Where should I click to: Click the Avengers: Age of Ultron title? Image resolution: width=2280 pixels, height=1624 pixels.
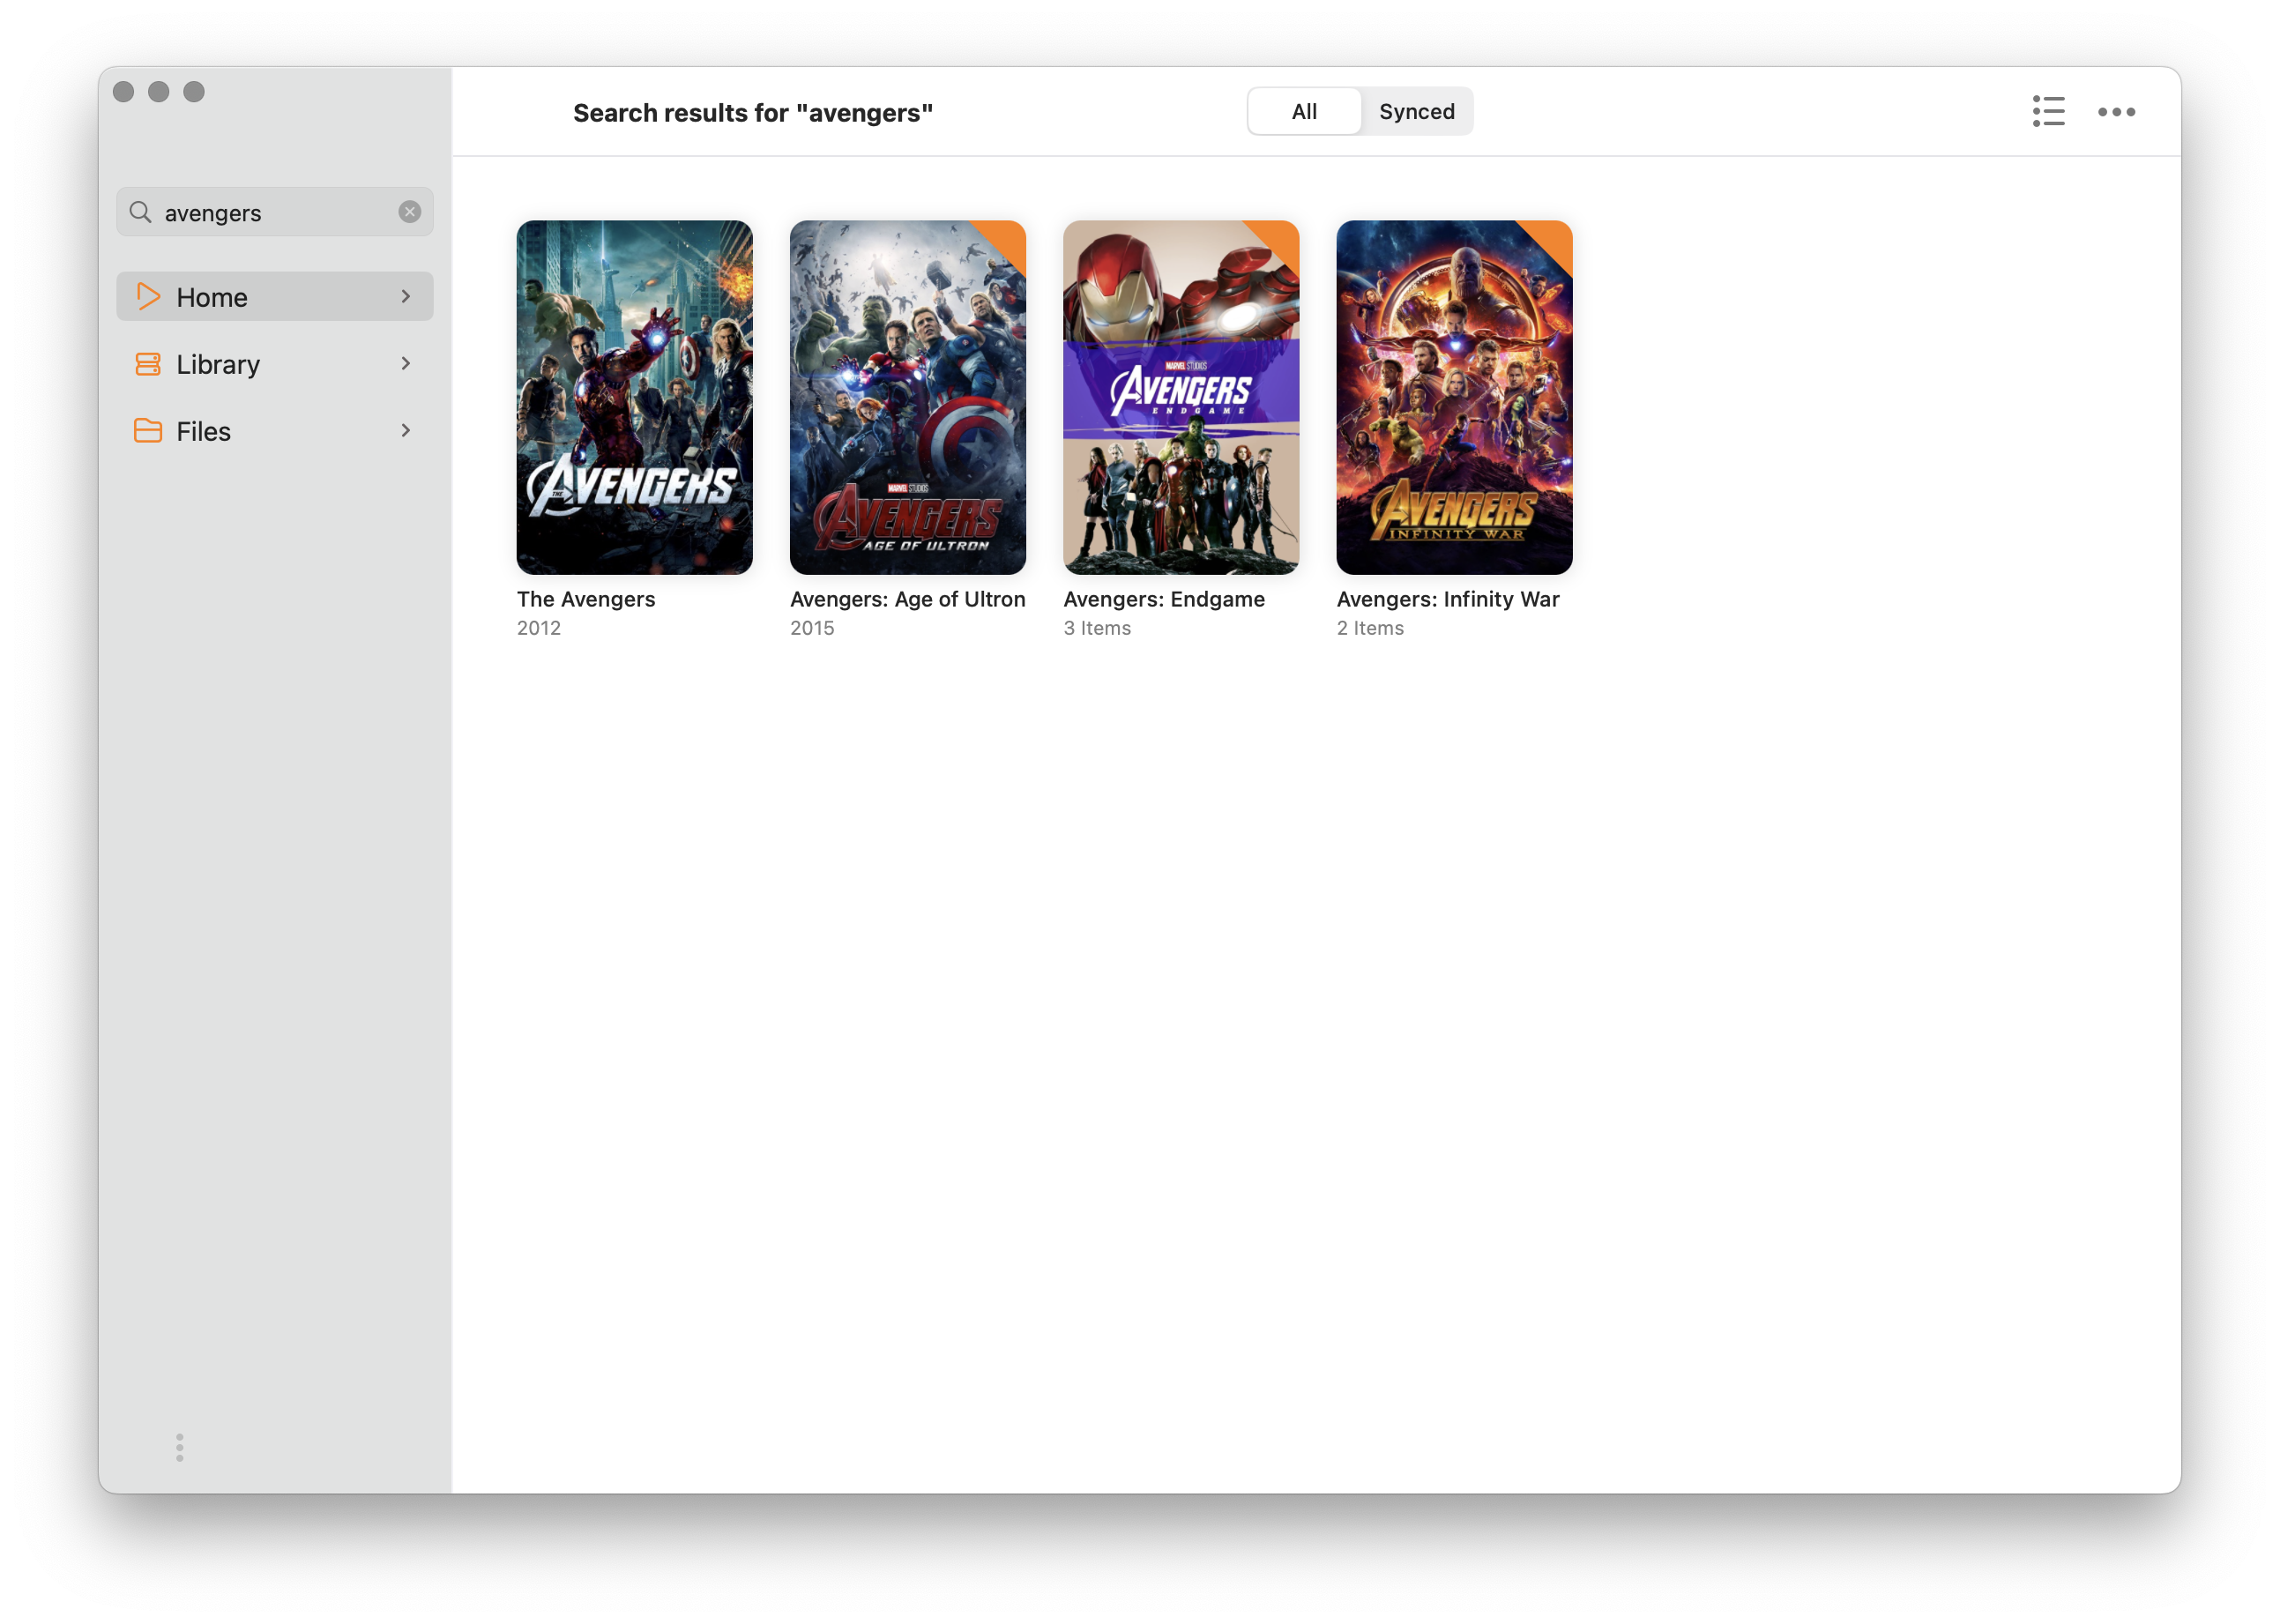pos(907,599)
